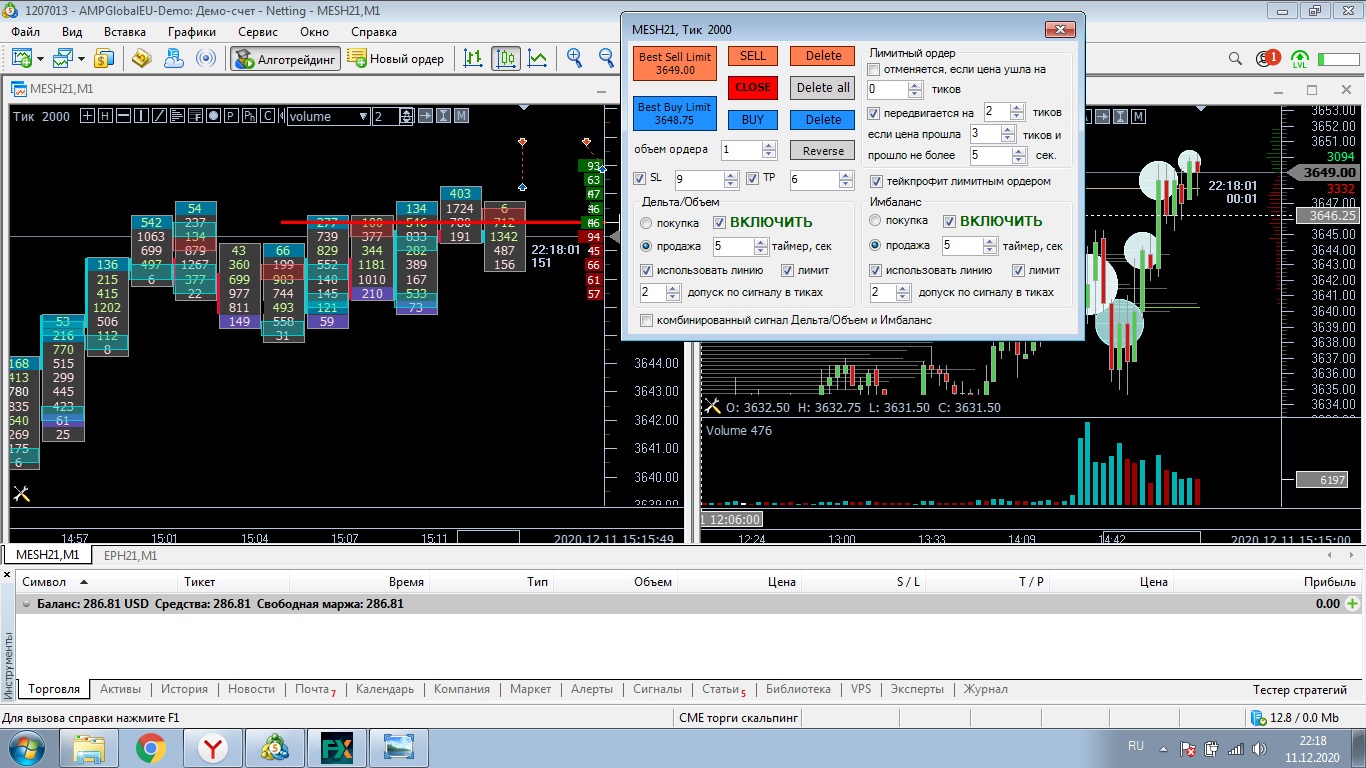Zoom out on the chart
The width and height of the screenshot is (1366, 768).
click(x=606, y=58)
